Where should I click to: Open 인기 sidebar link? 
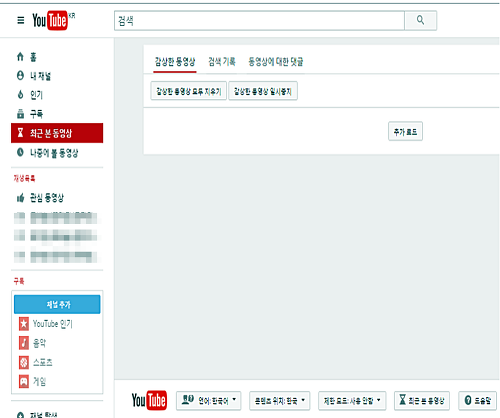point(37,95)
